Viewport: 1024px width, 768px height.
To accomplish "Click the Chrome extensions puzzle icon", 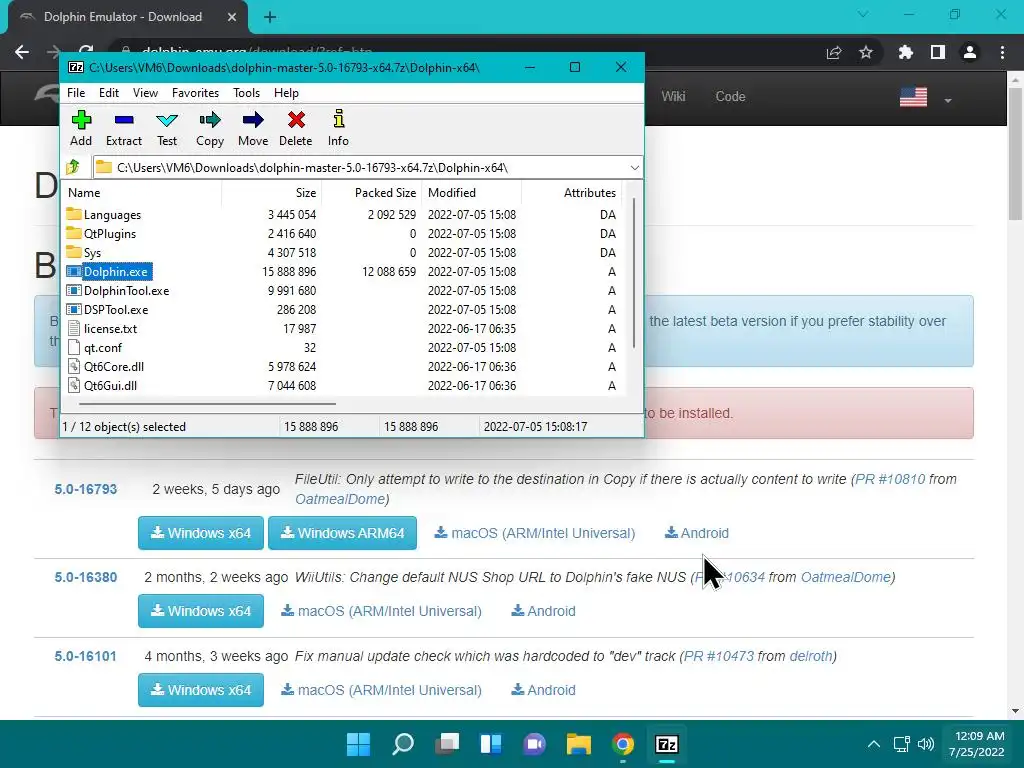I will (905, 52).
